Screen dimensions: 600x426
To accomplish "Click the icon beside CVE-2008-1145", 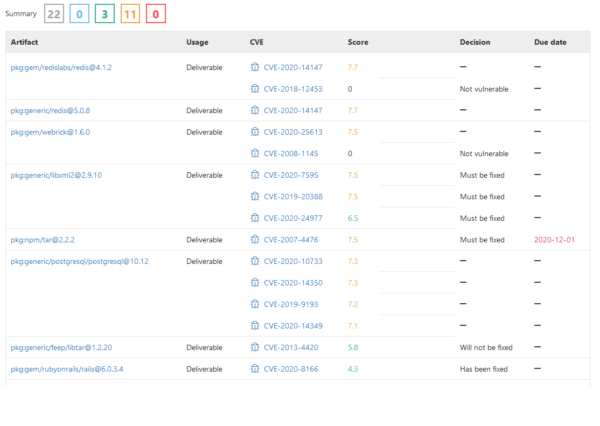I will [x=255, y=153].
